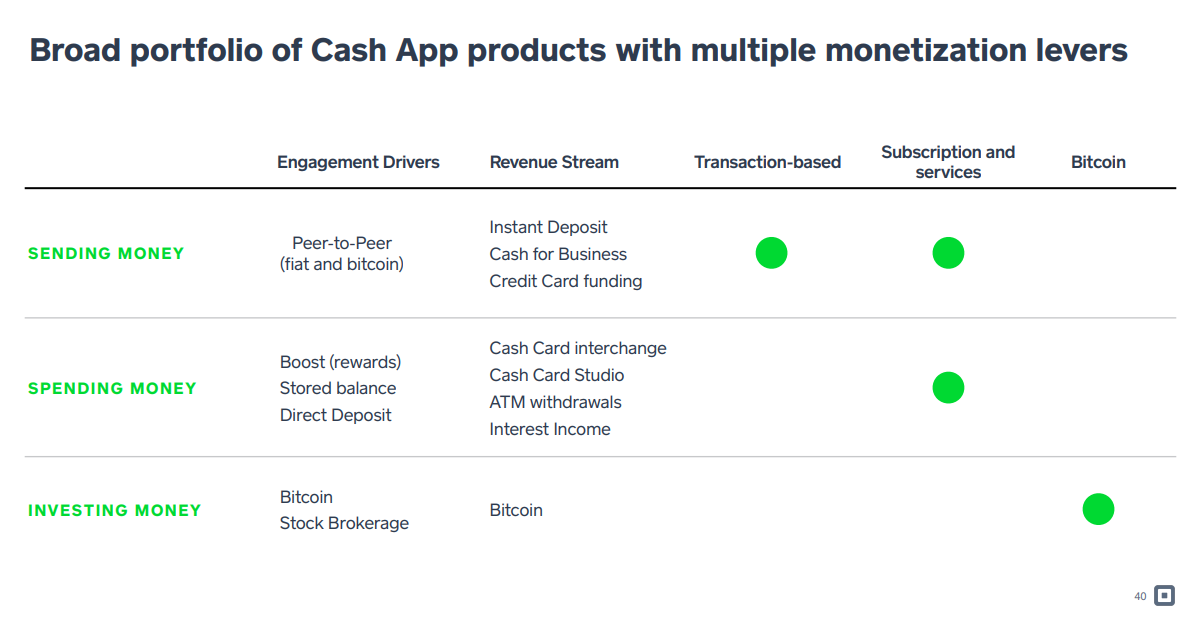Image resolution: width=1191 pixels, height=625 pixels.
Task: Click the Sending Money Transaction-based green dot
Action: click(x=771, y=253)
